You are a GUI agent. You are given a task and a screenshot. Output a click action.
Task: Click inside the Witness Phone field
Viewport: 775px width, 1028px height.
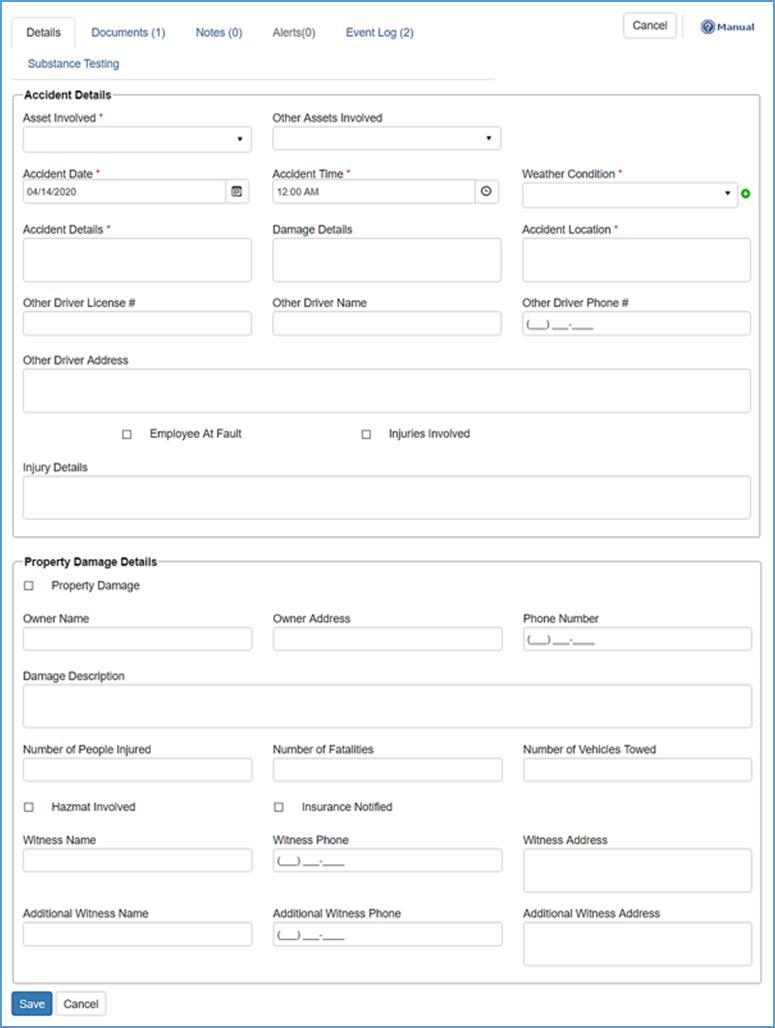(386, 861)
